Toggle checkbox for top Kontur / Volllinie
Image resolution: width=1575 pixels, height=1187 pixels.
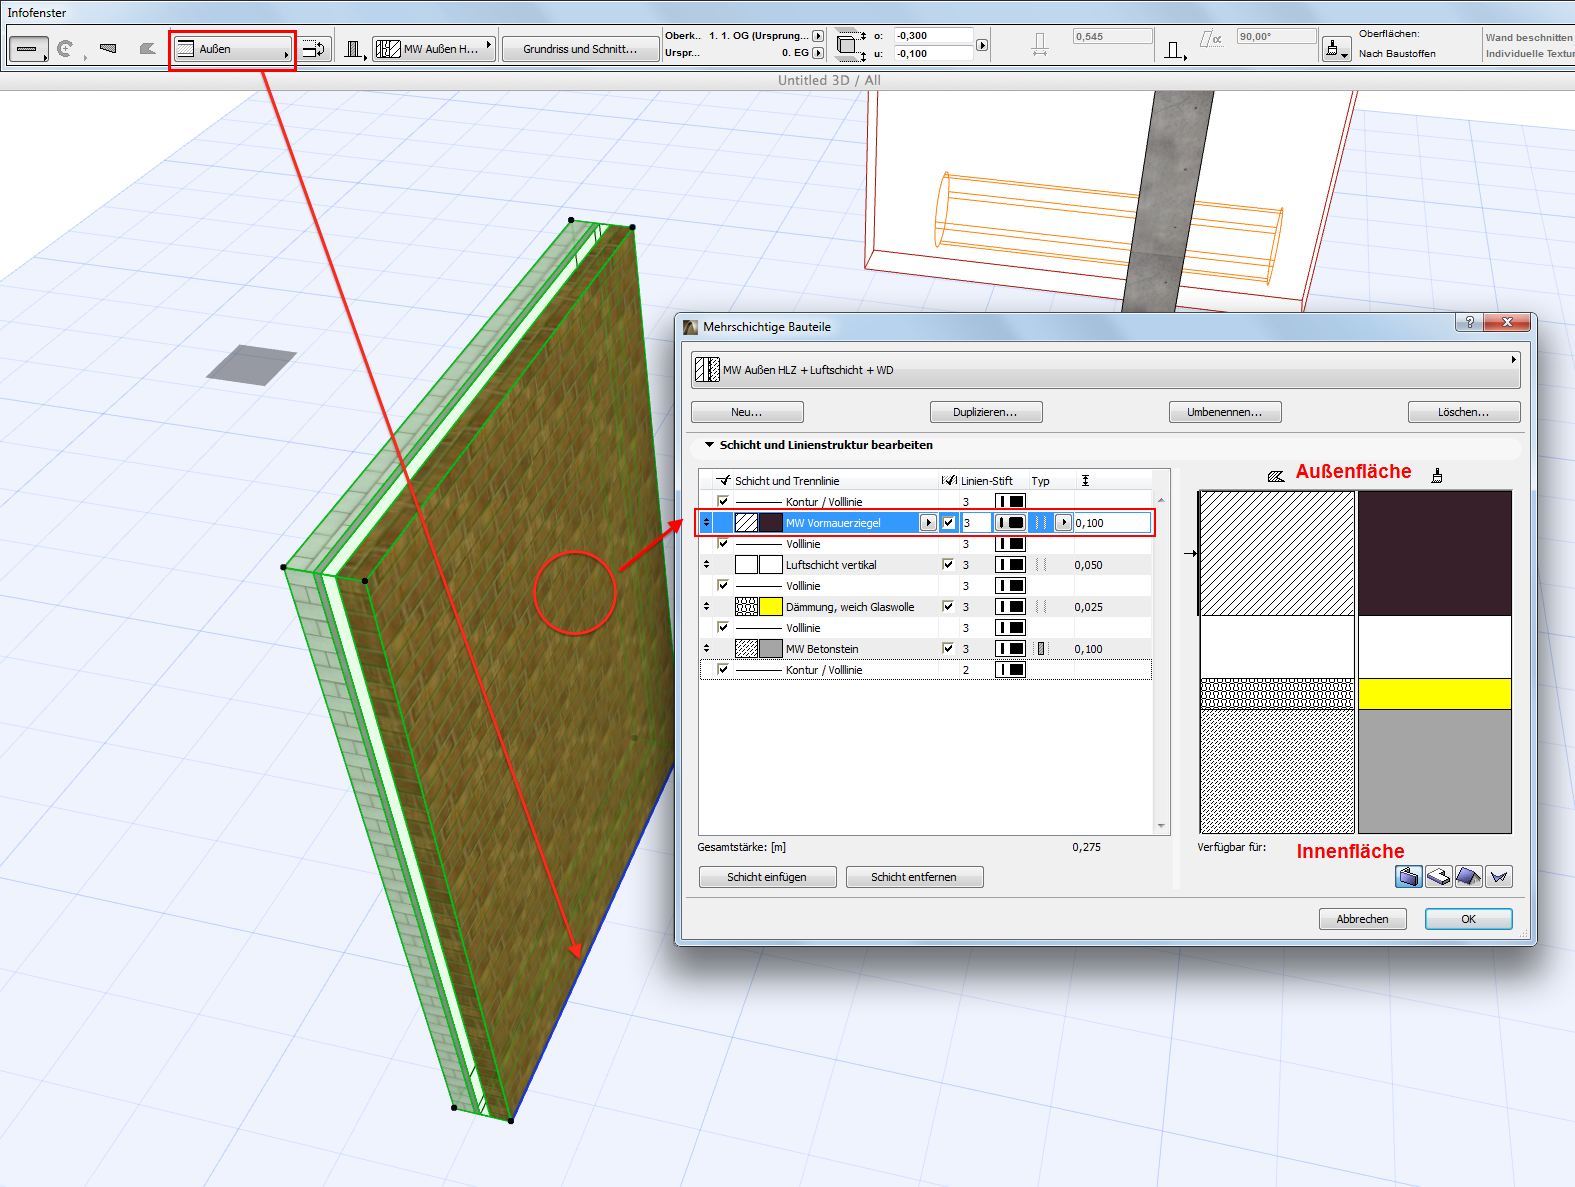(x=723, y=502)
